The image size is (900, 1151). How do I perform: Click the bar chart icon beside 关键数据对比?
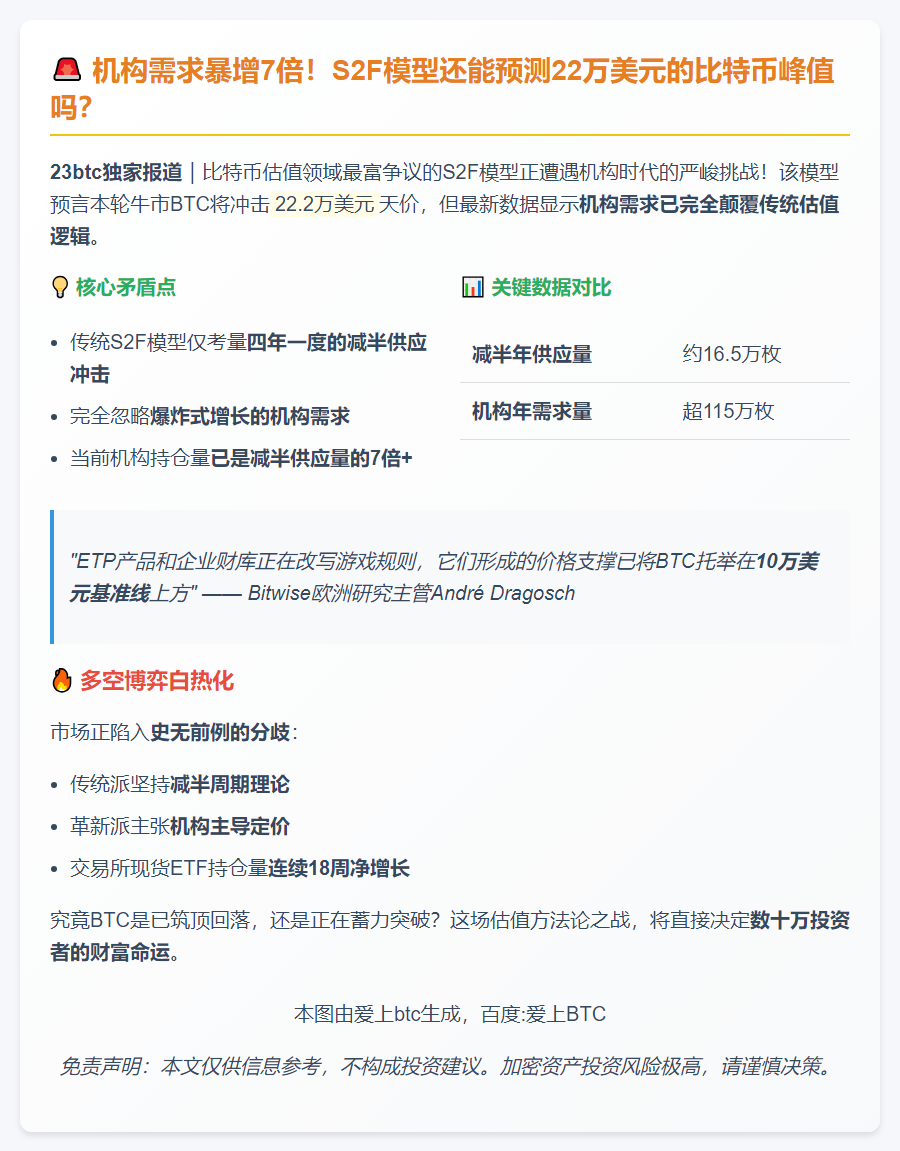[472, 288]
